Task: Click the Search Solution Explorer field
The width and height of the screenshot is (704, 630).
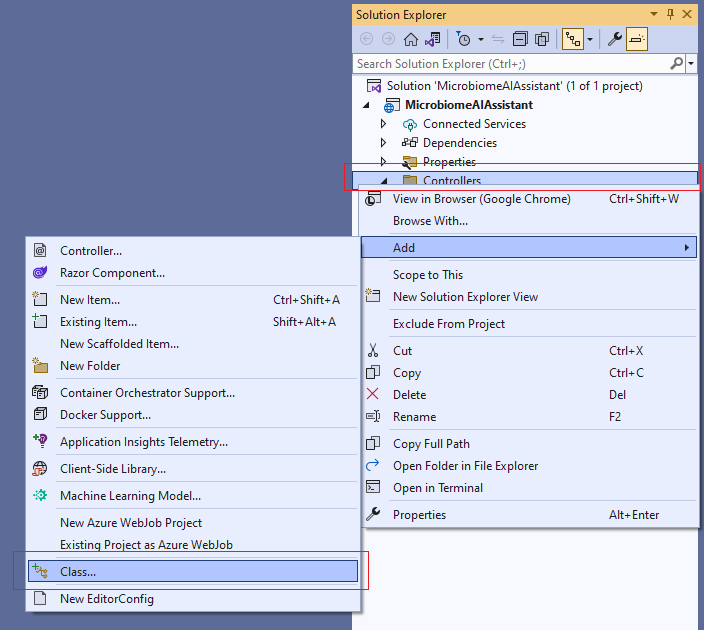Action: coord(512,64)
